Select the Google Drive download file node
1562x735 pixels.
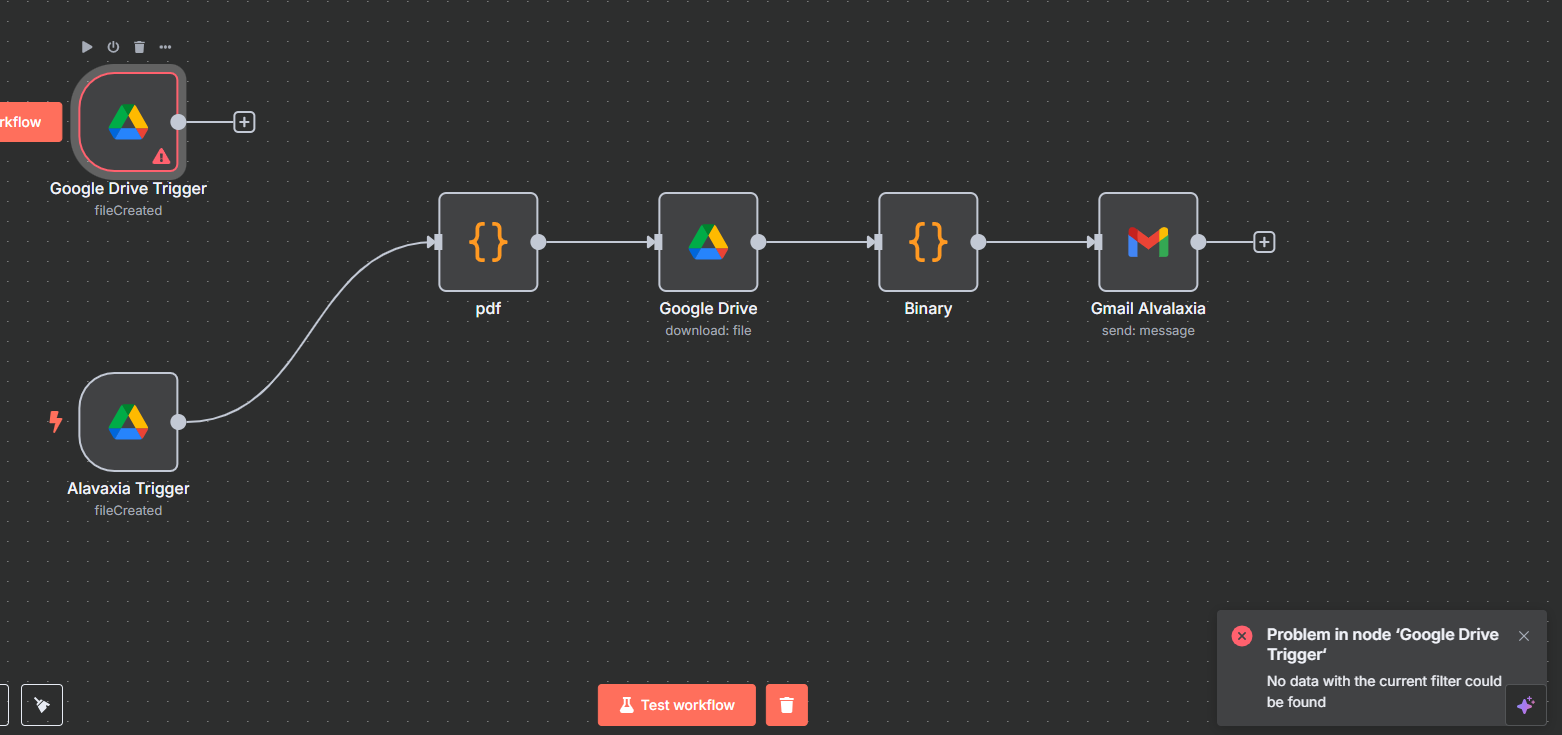(708, 242)
